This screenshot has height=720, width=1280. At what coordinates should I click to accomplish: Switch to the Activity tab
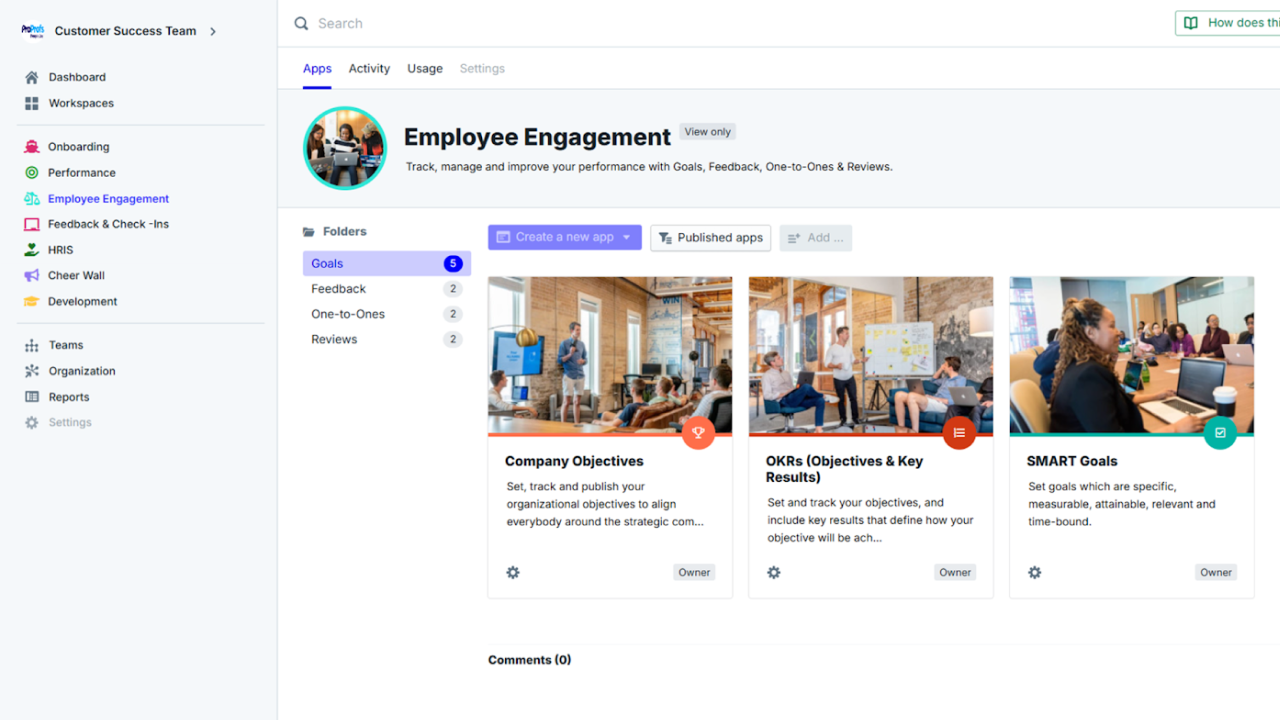coord(369,69)
